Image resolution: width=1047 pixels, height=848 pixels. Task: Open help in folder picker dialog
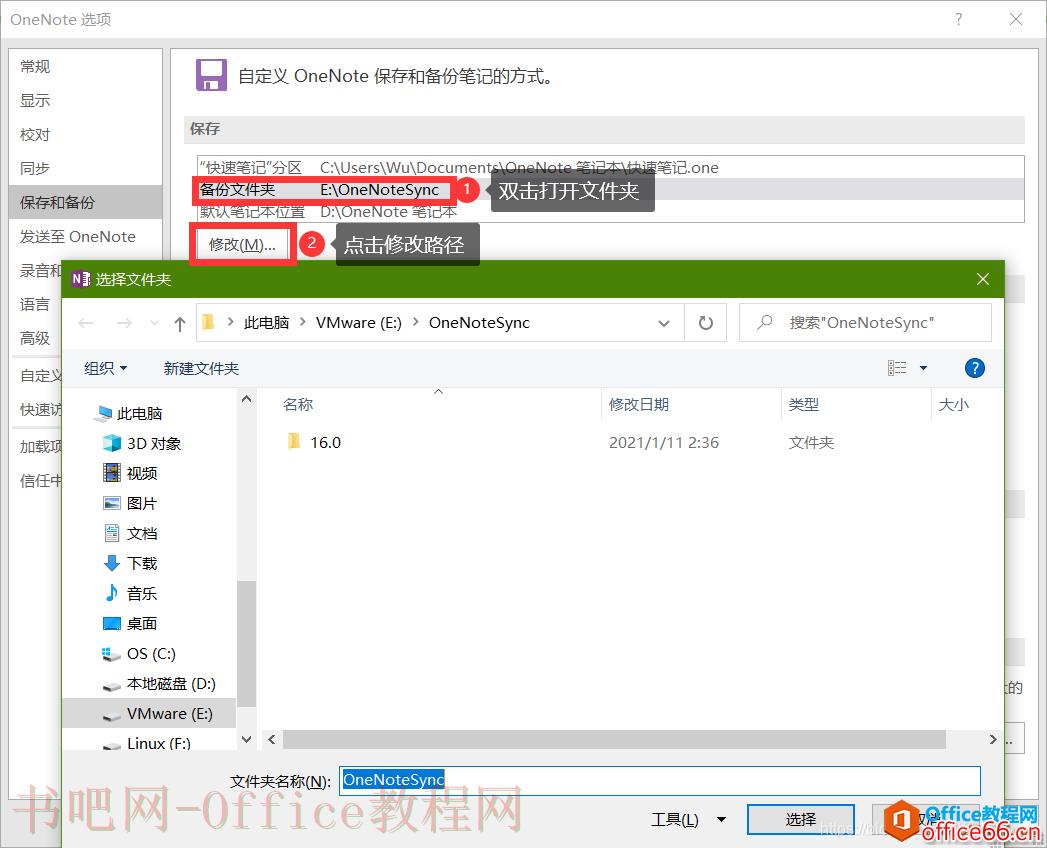[974, 368]
